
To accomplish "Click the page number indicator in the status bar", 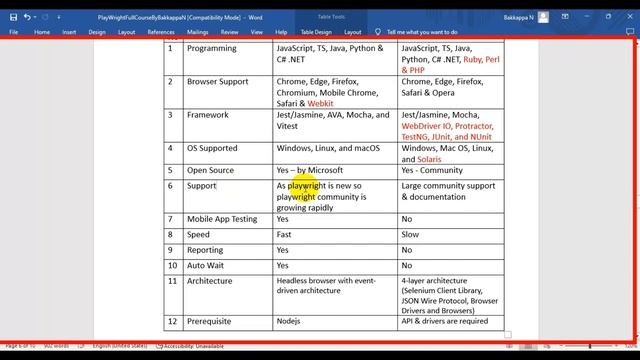I will click(x=20, y=346).
